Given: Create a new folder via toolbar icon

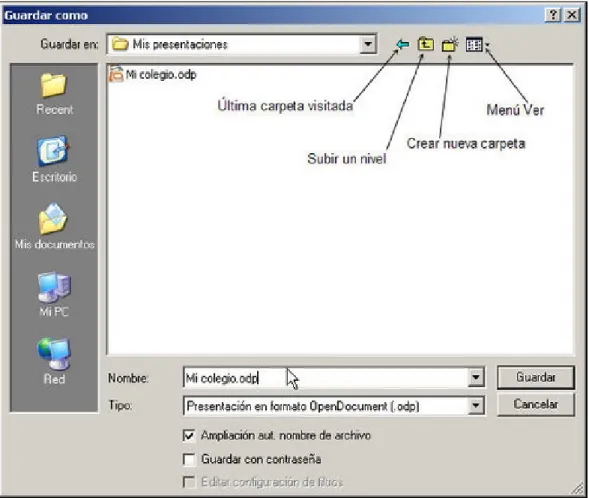Looking at the screenshot, I should click(450, 45).
